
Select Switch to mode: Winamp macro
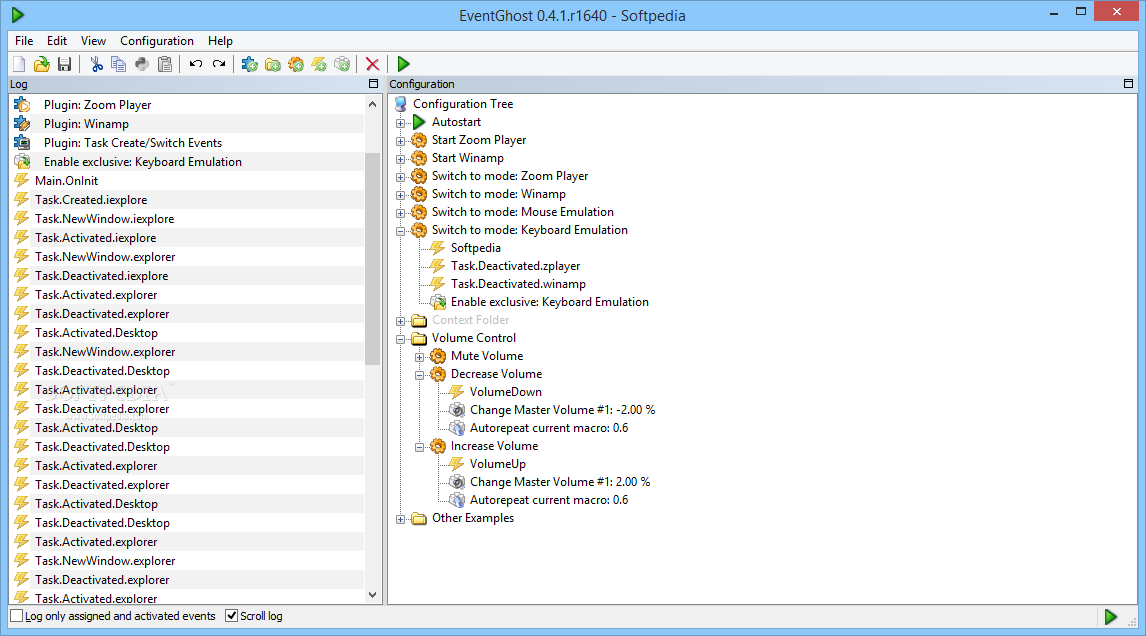pyautogui.click(x=498, y=194)
